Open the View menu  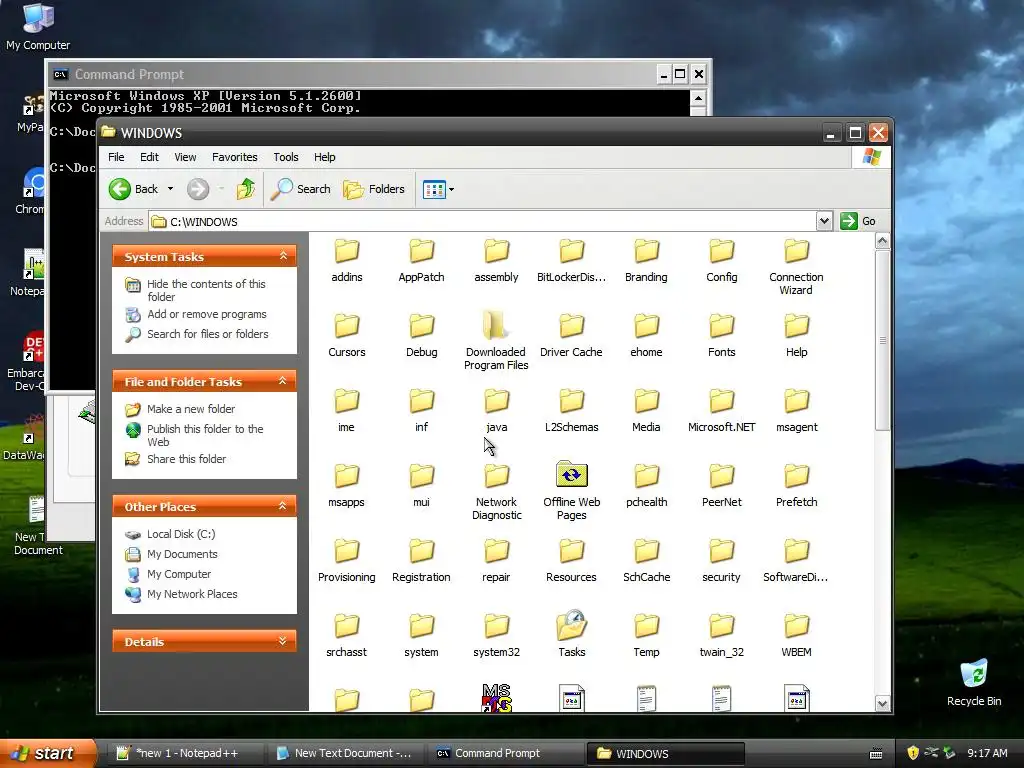(x=185, y=157)
